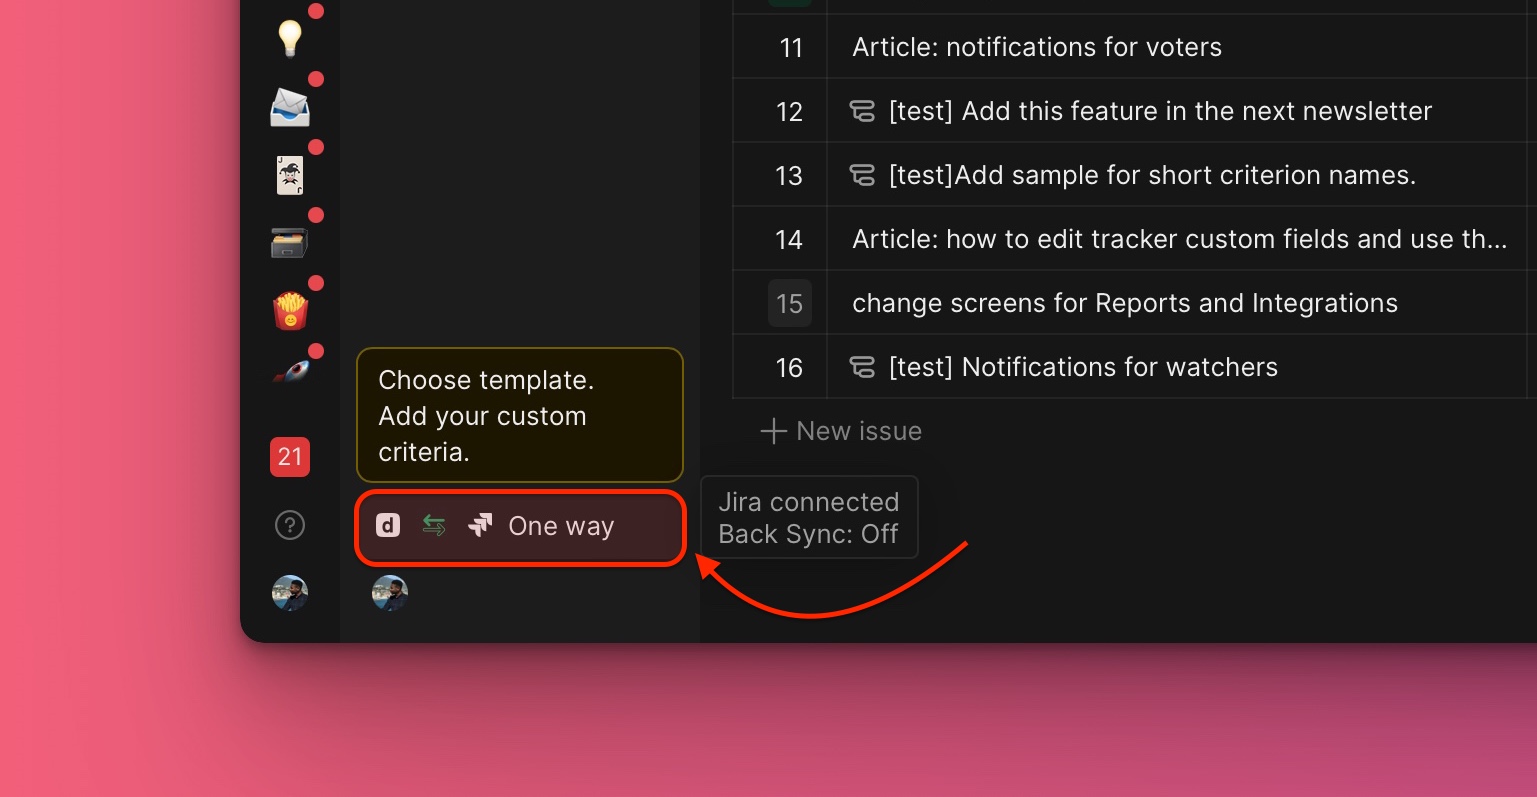The image size is (1537, 797).
Task: Select the joker playing card board
Action: pos(289,175)
